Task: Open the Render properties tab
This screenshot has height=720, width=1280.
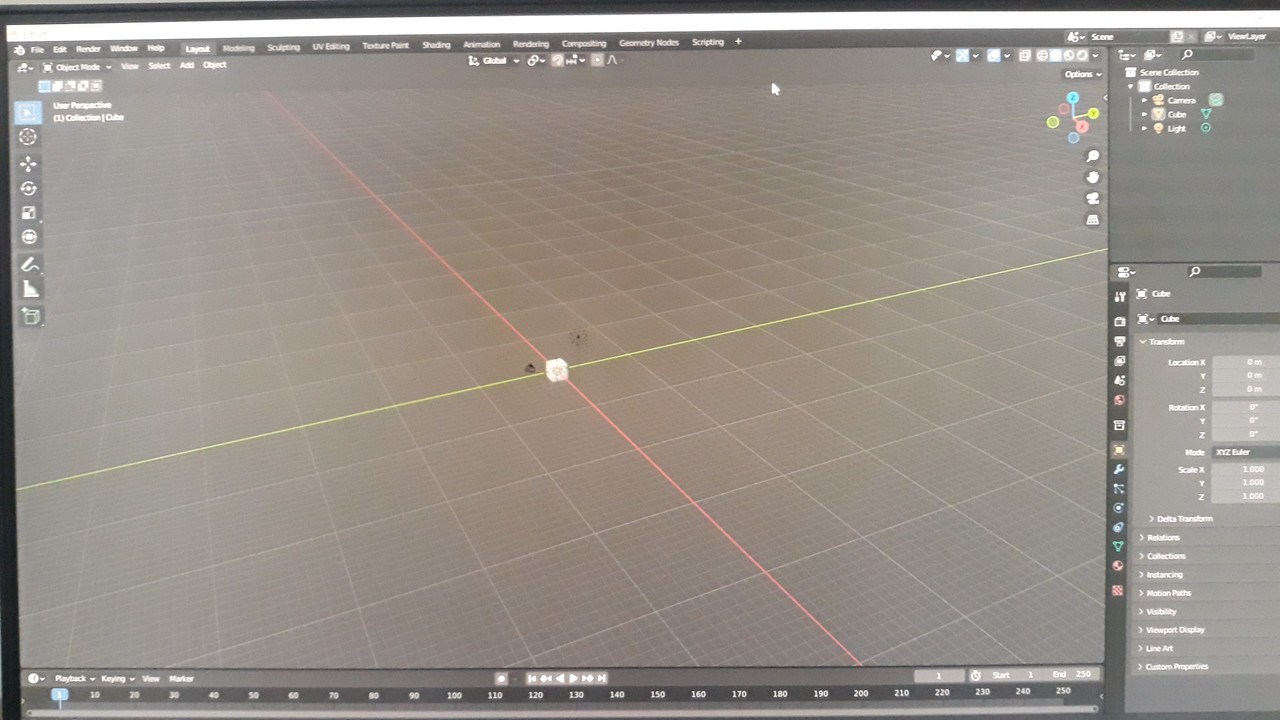Action: [1119, 321]
